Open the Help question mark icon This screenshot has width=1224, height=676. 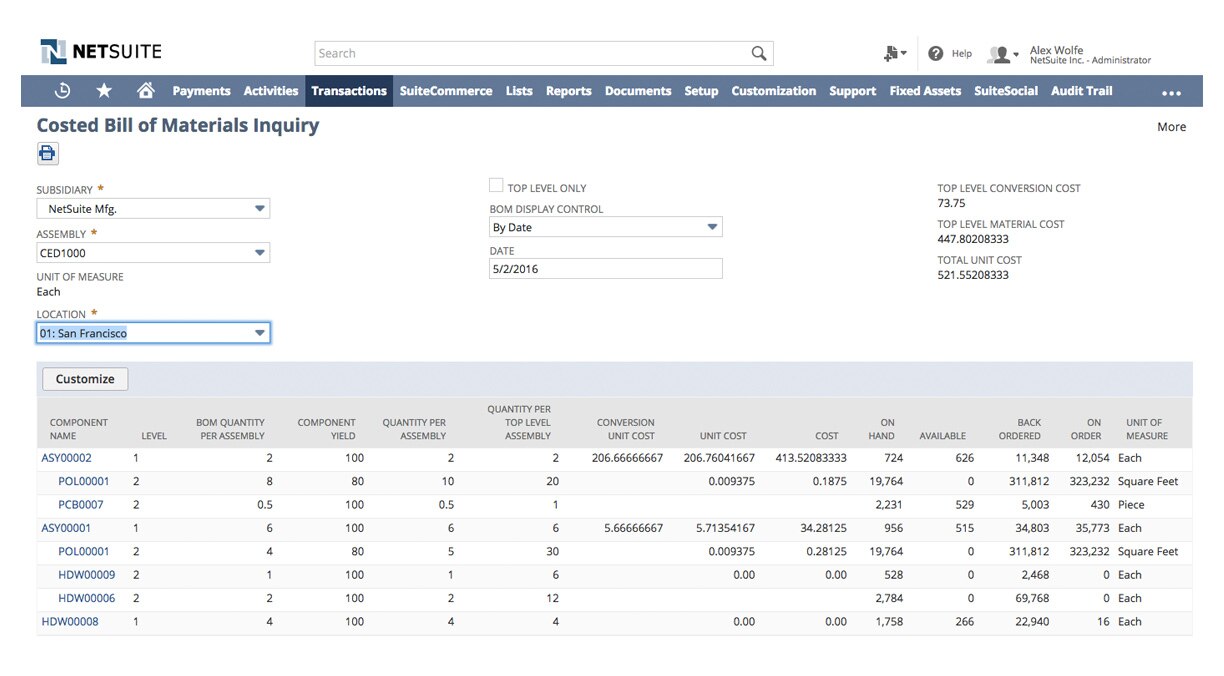coord(936,54)
